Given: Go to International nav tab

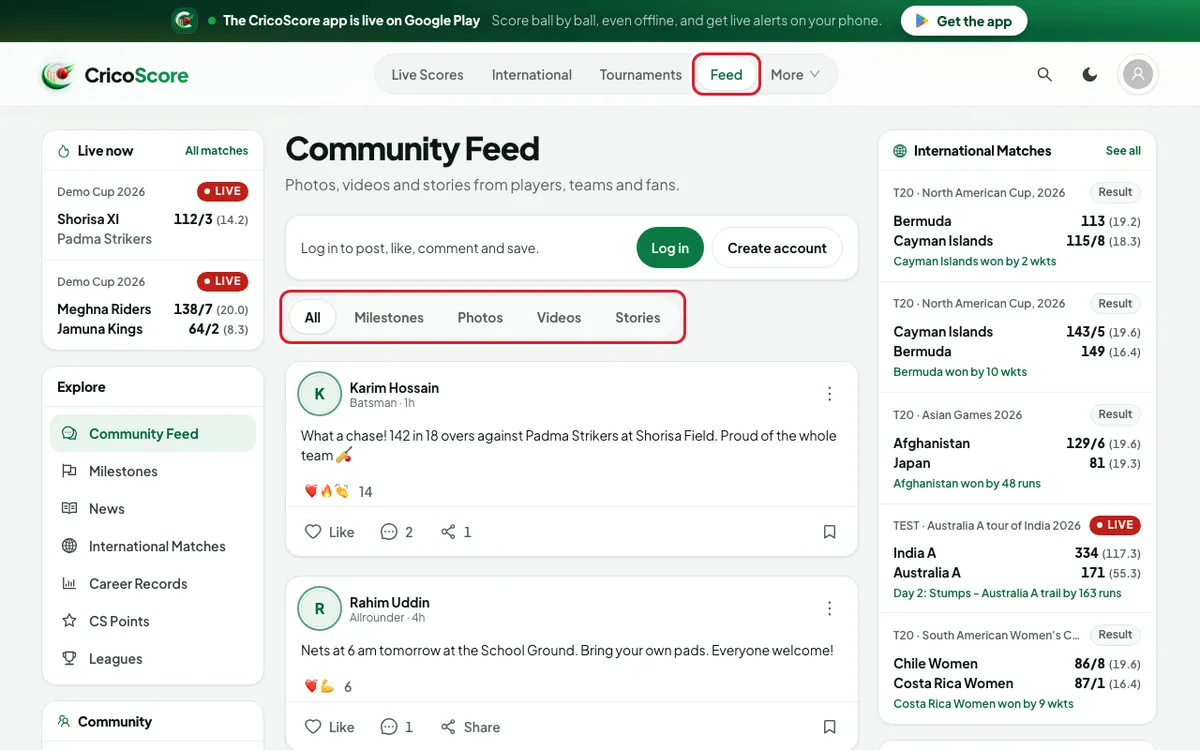Looking at the screenshot, I should 532,75.
